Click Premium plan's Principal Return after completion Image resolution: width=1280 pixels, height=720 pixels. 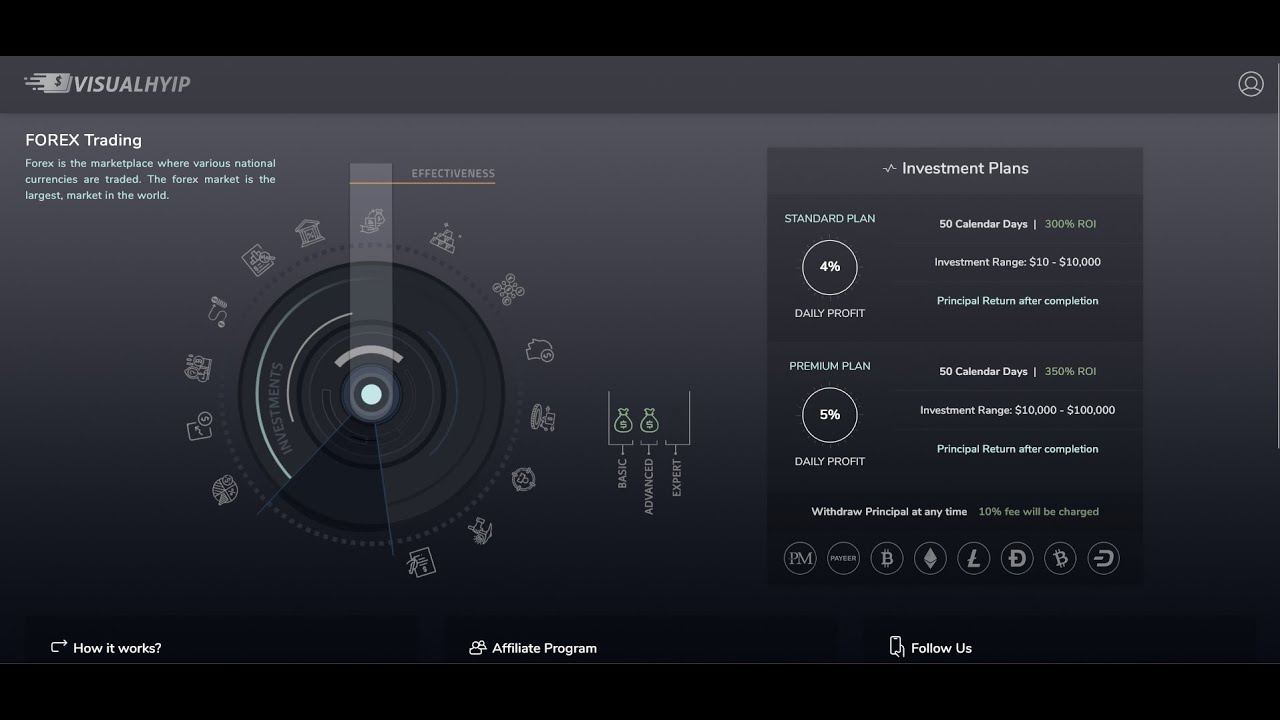pyautogui.click(x=1017, y=449)
